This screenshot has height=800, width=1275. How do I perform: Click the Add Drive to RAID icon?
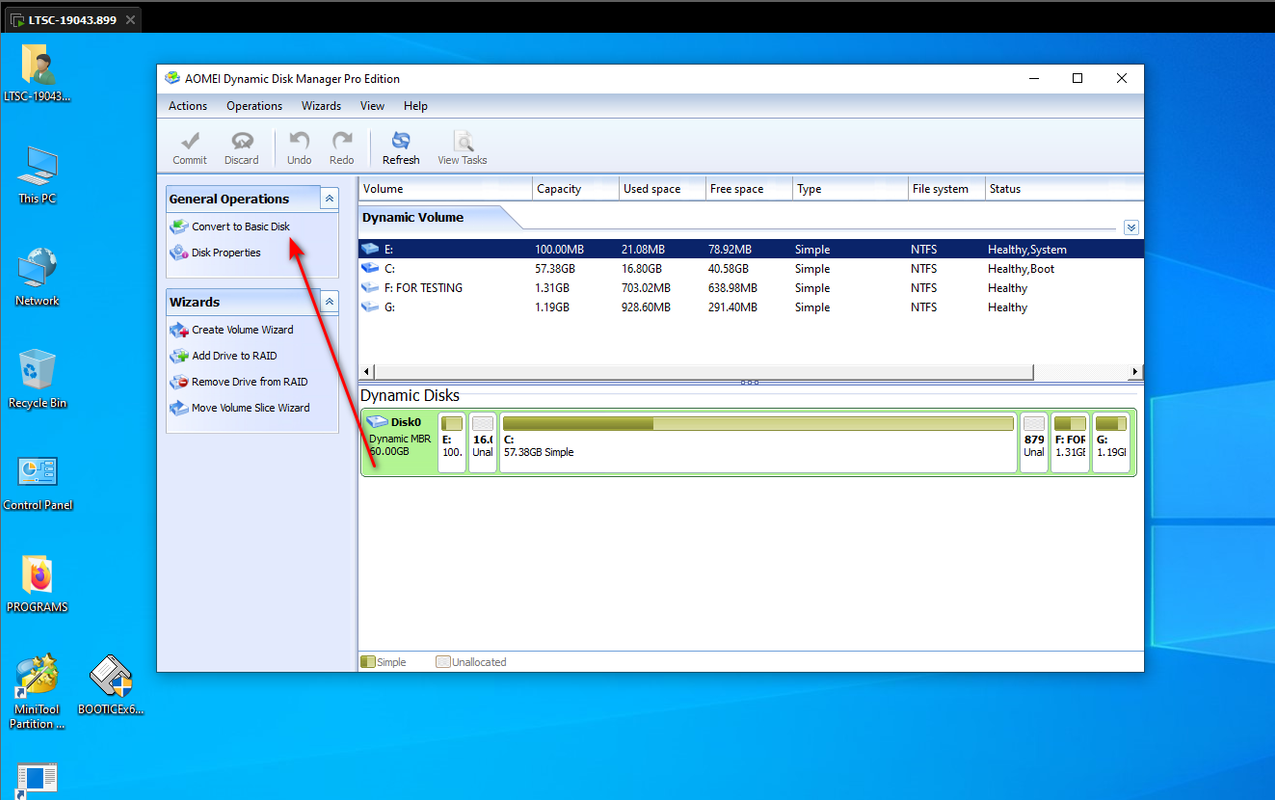click(x=179, y=356)
